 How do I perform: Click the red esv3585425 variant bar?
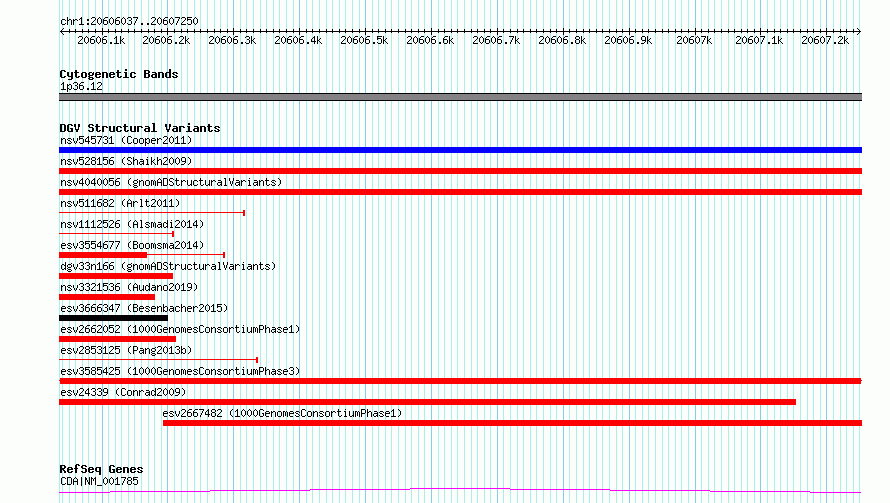pos(460,381)
